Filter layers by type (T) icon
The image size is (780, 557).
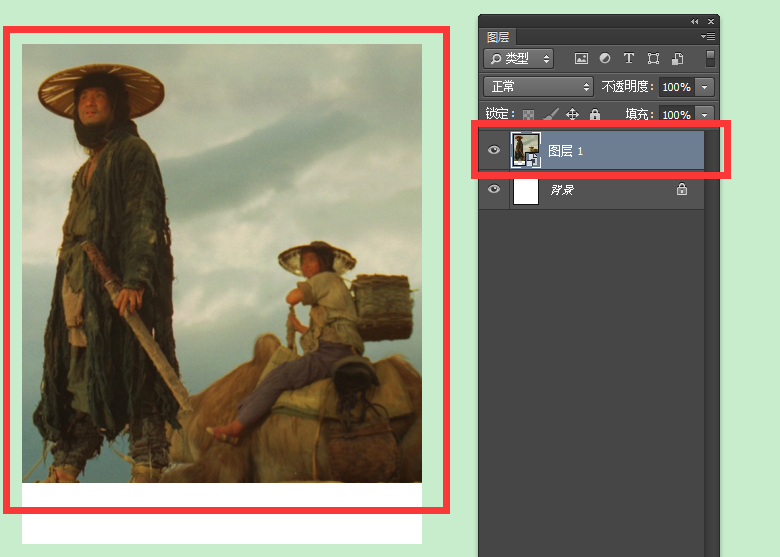[629, 58]
